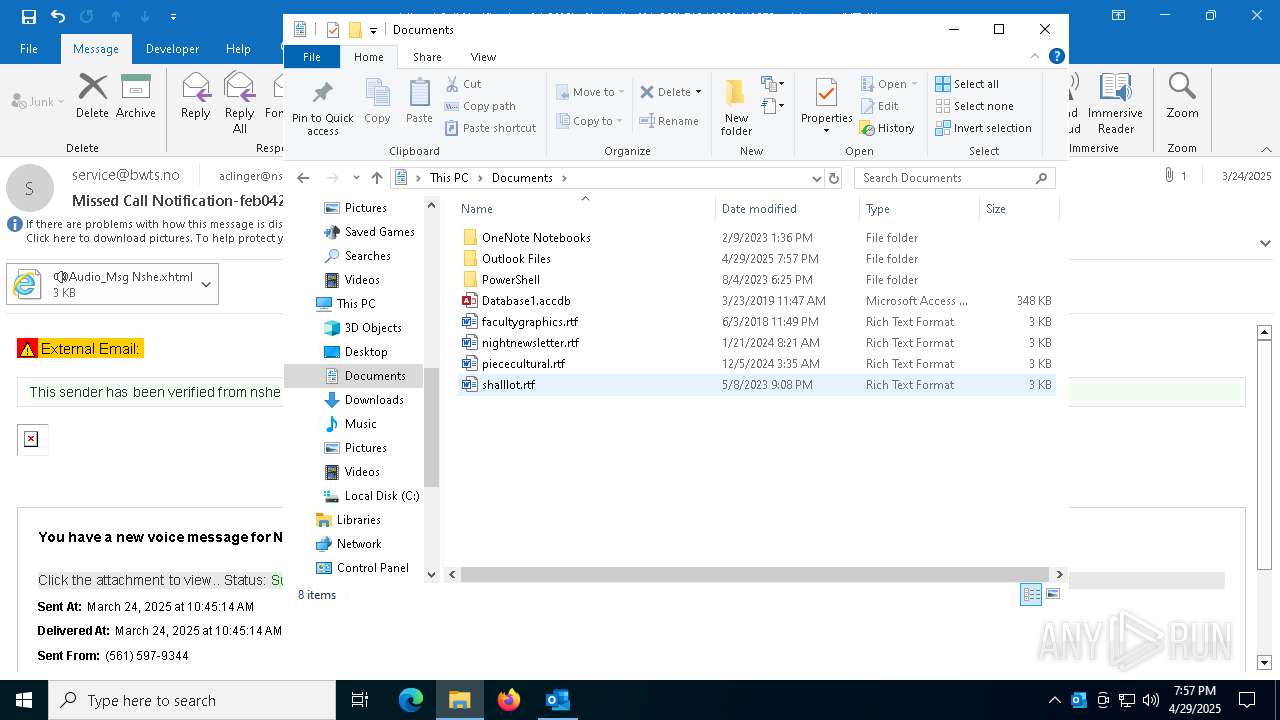Screen dimensions: 1280x720
Task: Open the Home tab in Explorer
Action: tap(369, 57)
